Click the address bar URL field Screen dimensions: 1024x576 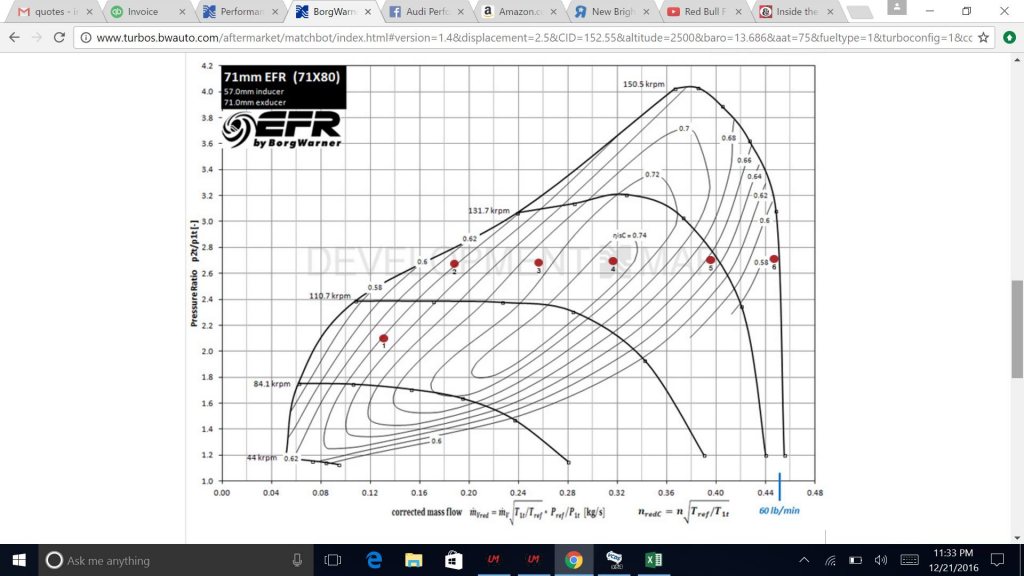coord(534,38)
